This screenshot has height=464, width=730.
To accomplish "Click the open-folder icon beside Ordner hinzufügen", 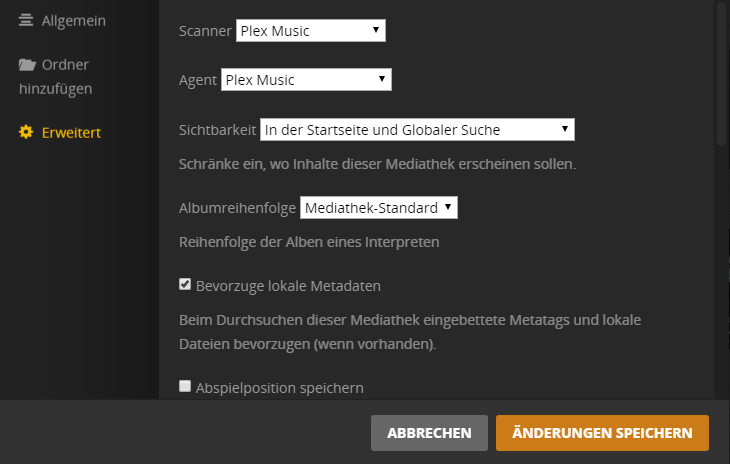I will tap(27, 65).
